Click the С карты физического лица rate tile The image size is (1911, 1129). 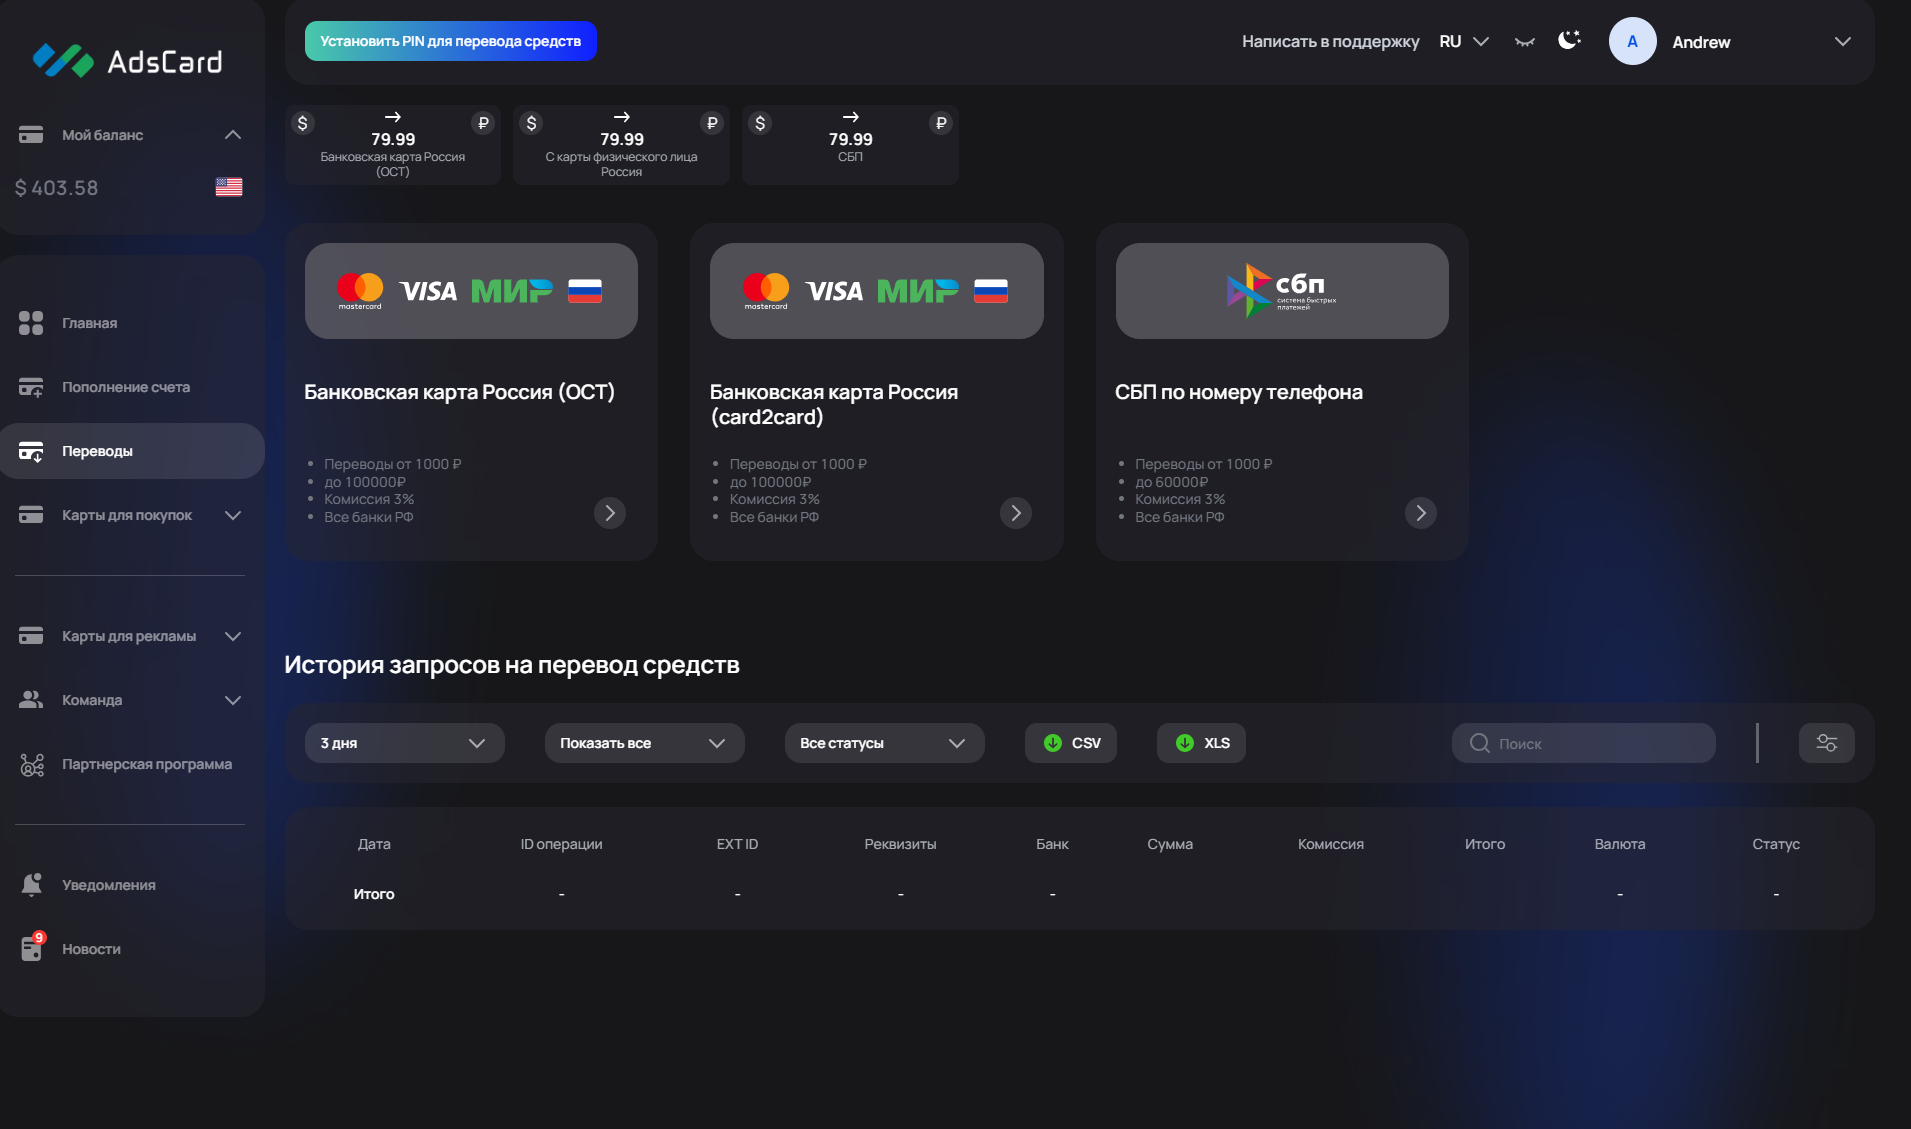coord(621,145)
